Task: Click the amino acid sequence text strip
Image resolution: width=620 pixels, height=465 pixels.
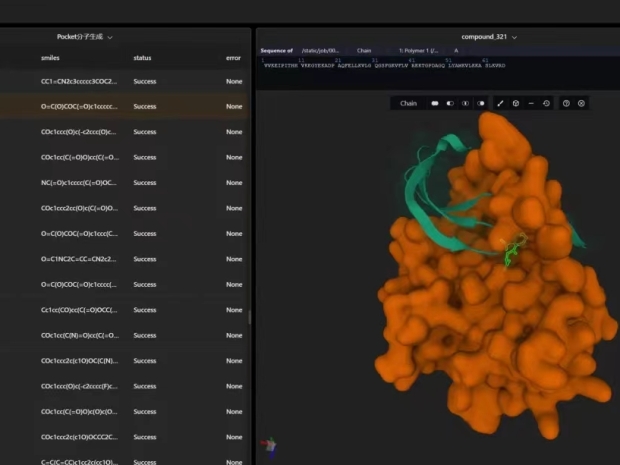Action: [383, 65]
